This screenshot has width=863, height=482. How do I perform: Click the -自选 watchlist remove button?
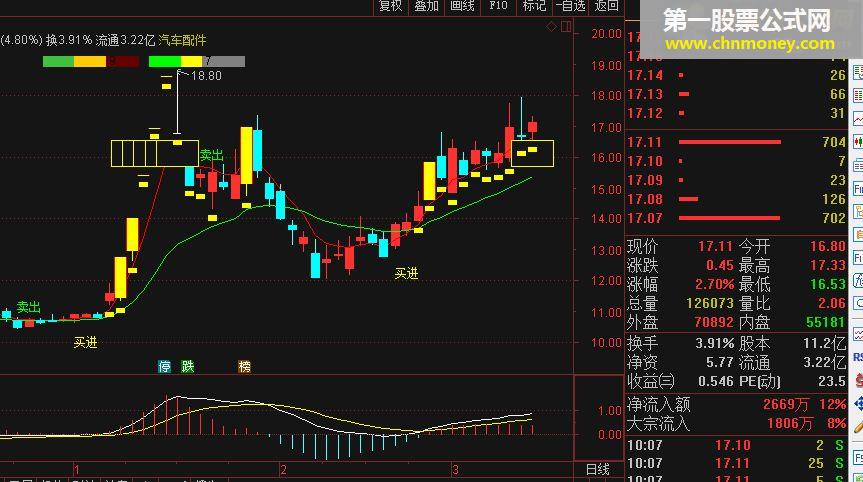570,6
